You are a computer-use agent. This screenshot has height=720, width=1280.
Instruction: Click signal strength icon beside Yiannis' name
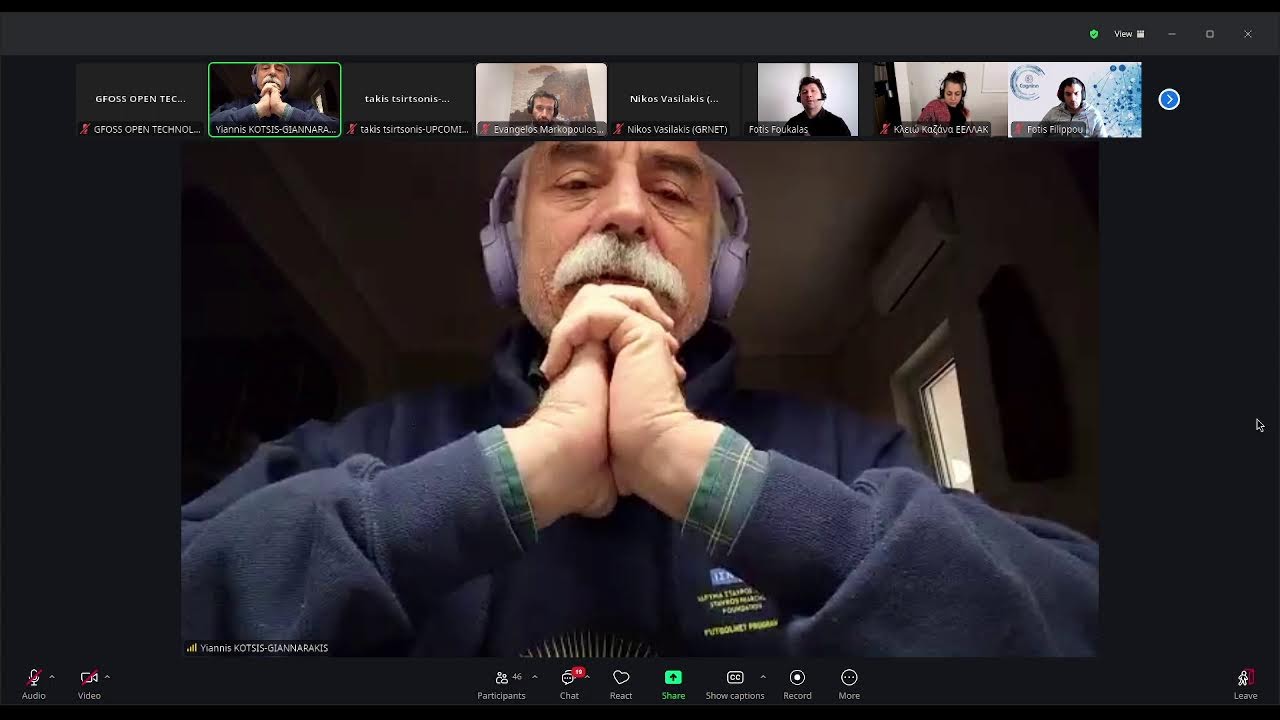point(191,648)
